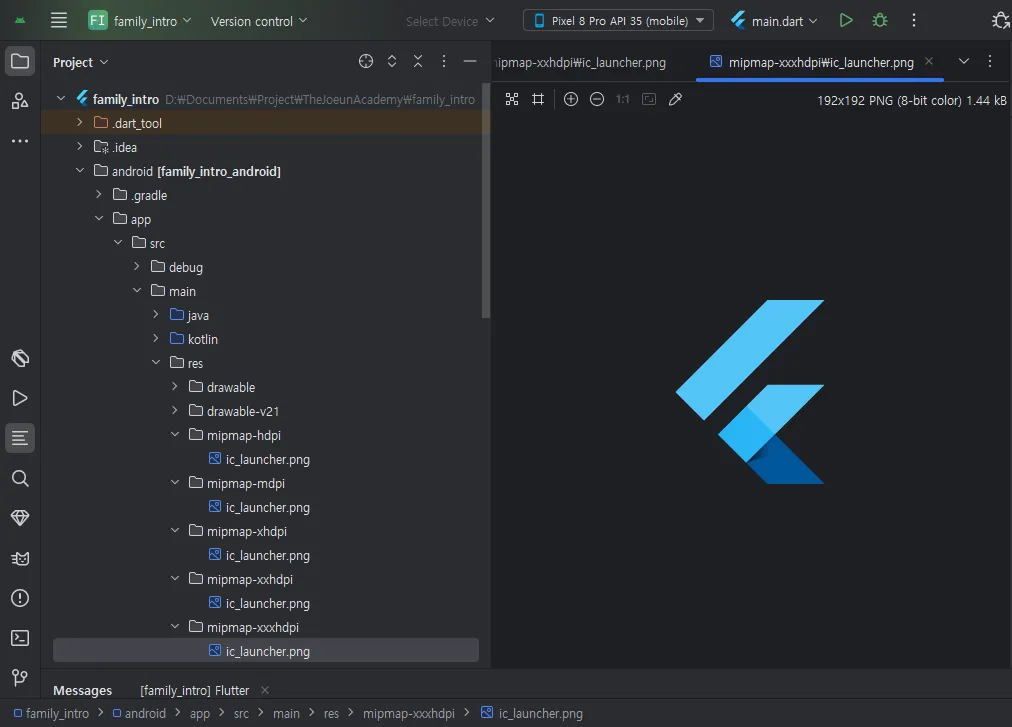Open the Run tool window play icon in sidebar
Image resolution: width=1012 pixels, height=727 pixels.
(20, 398)
